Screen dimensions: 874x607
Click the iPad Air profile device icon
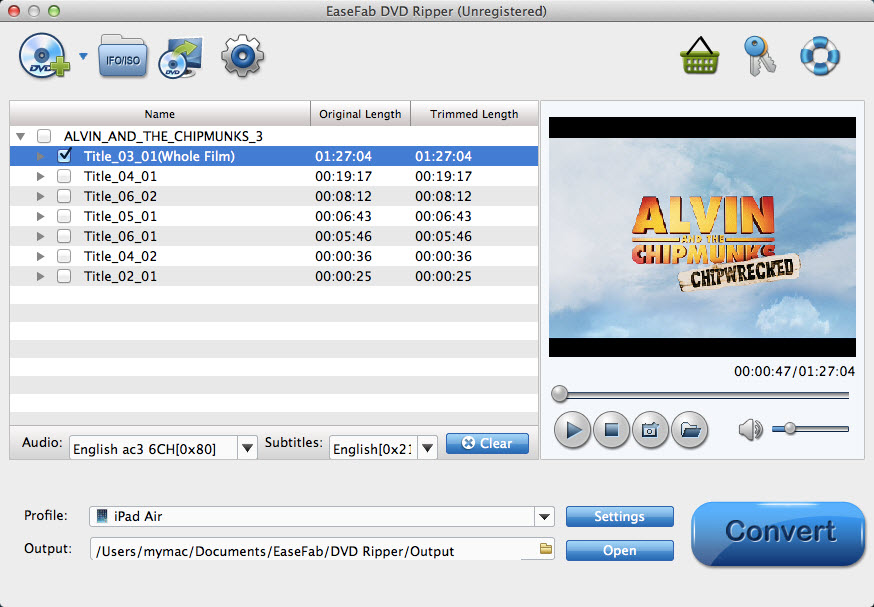pyautogui.click(x=102, y=516)
